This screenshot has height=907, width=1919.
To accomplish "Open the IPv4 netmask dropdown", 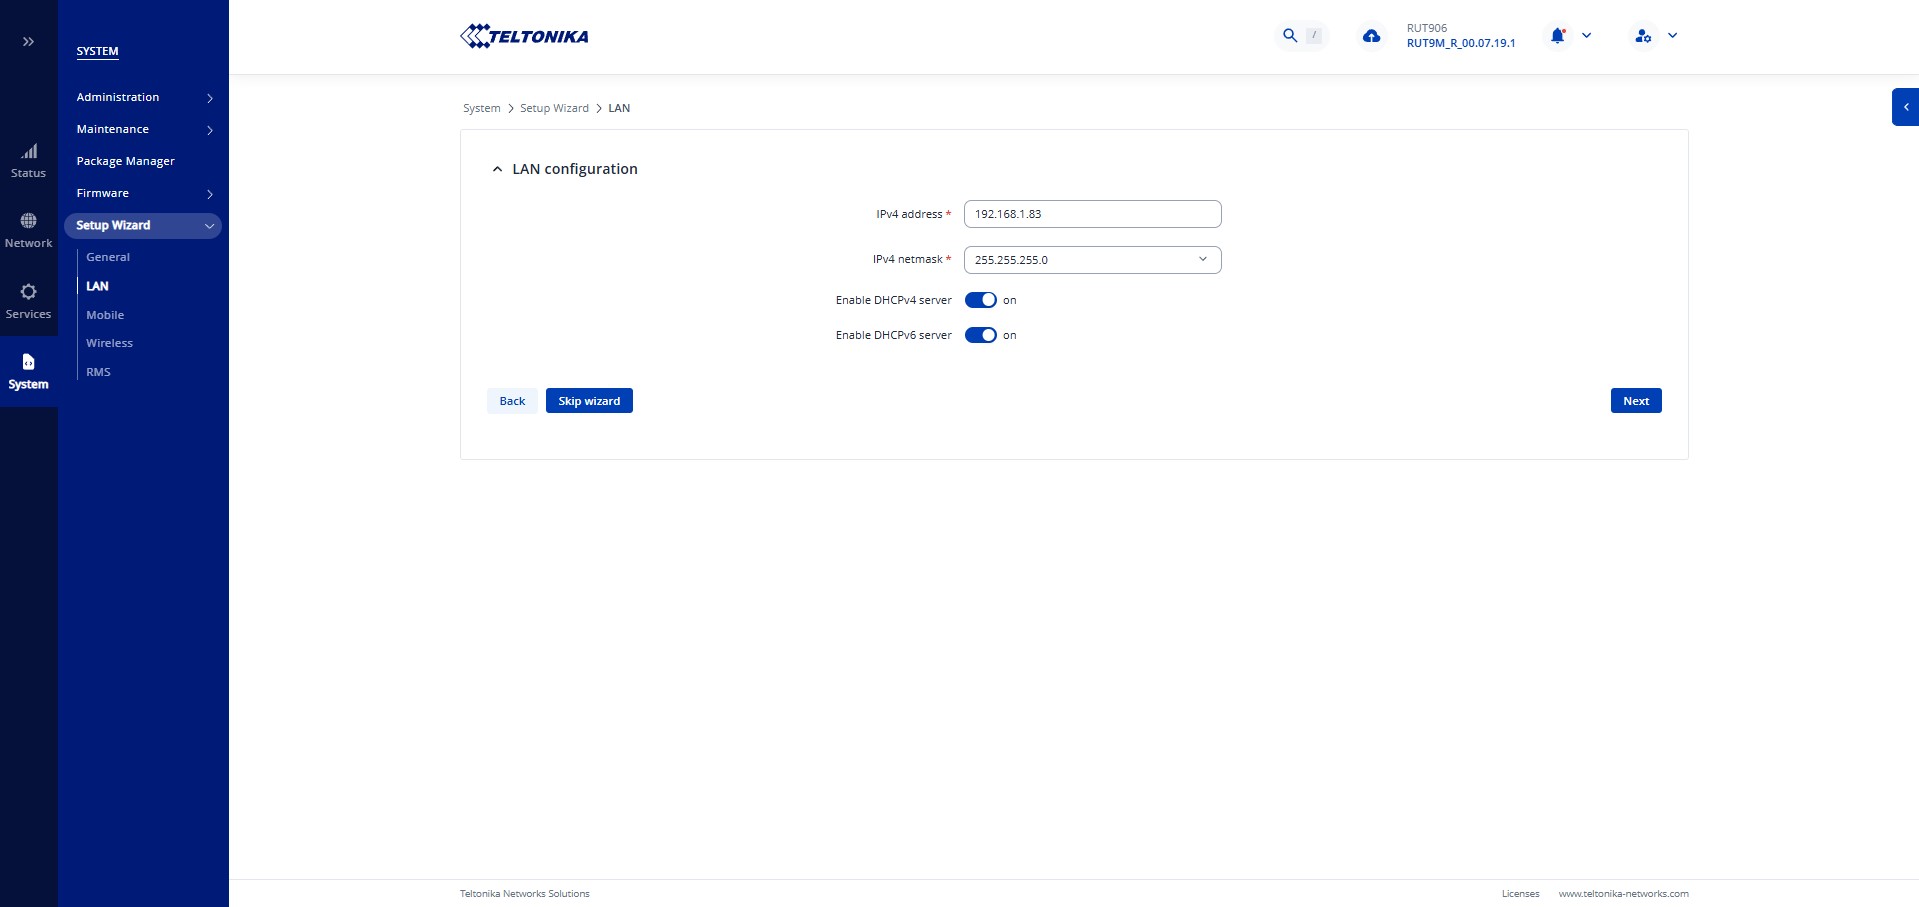I will [x=1092, y=260].
